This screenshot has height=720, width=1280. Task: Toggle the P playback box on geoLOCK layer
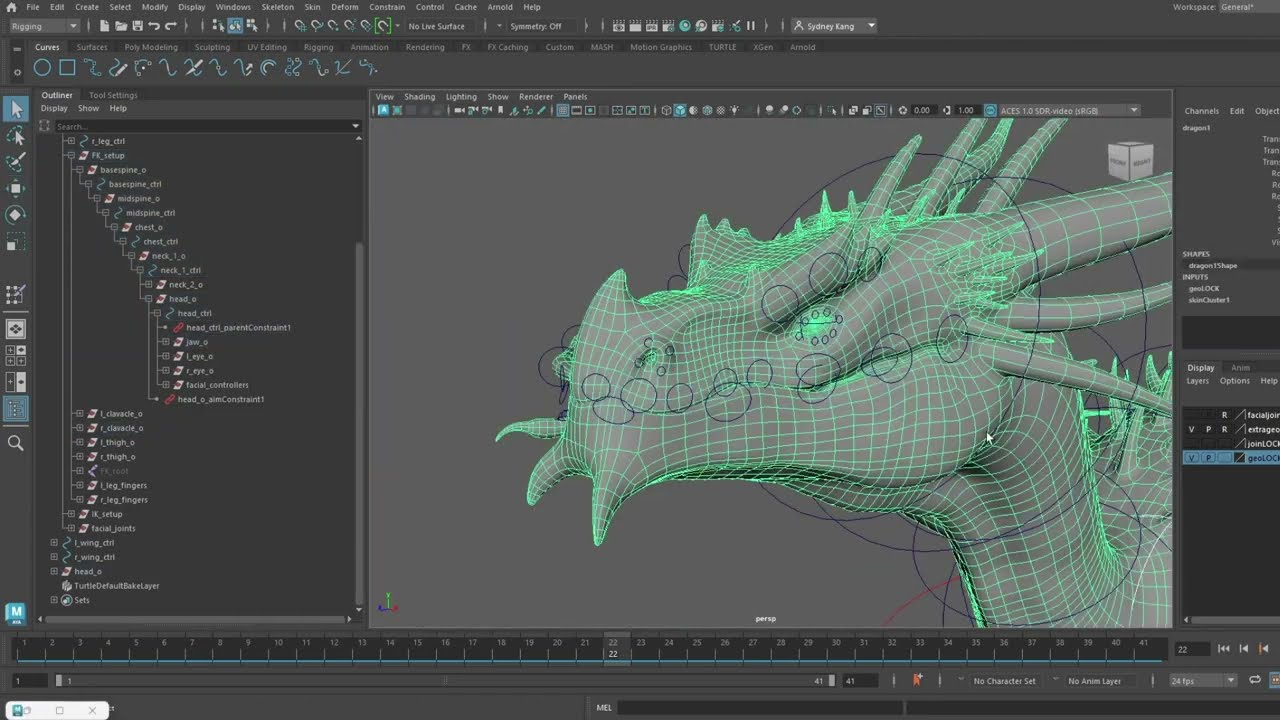coord(1208,458)
